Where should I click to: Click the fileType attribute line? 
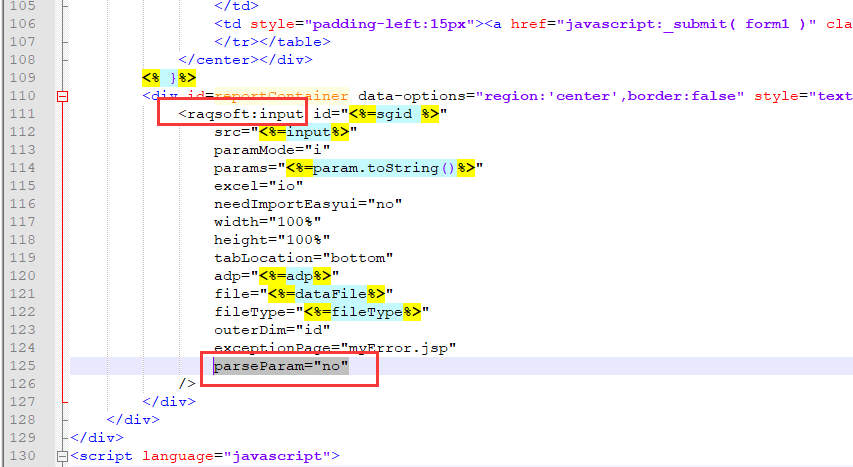pyautogui.click(x=322, y=312)
